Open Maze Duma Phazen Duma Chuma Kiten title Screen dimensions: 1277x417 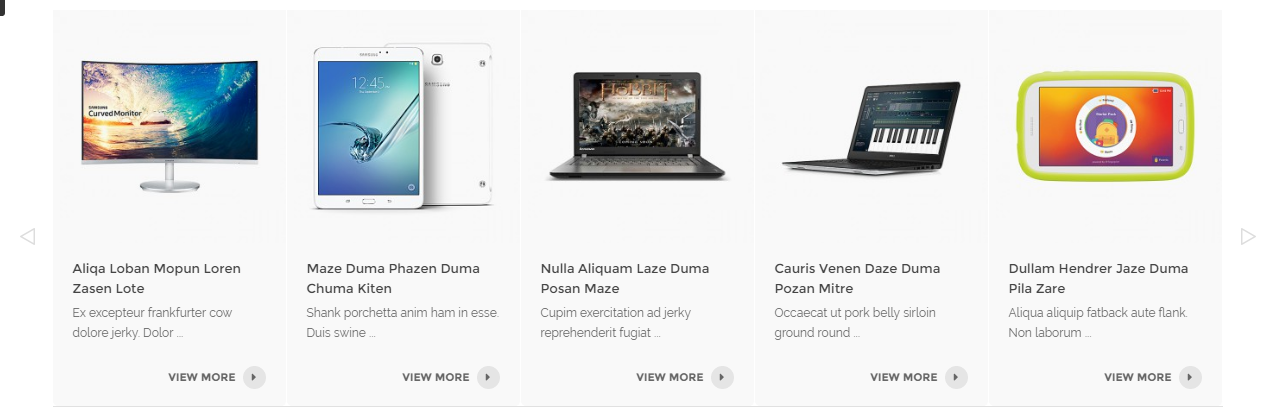(x=393, y=279)
